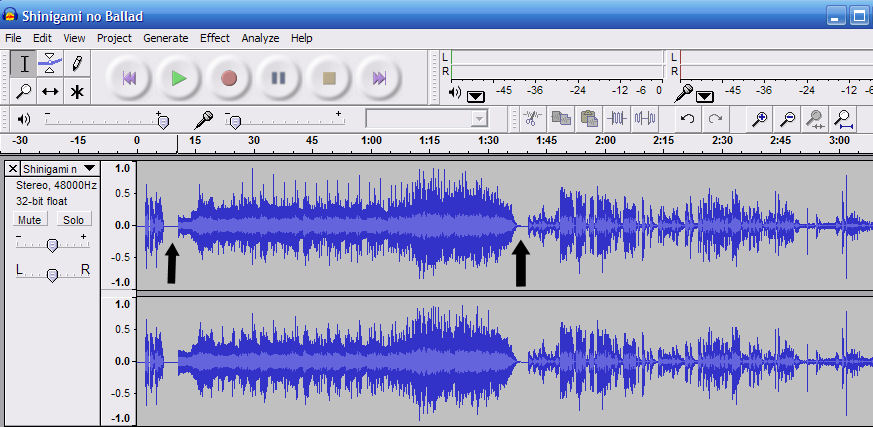Select the Time Shift tool
Screen dimensions: 873x427
[x=50, y=91]
